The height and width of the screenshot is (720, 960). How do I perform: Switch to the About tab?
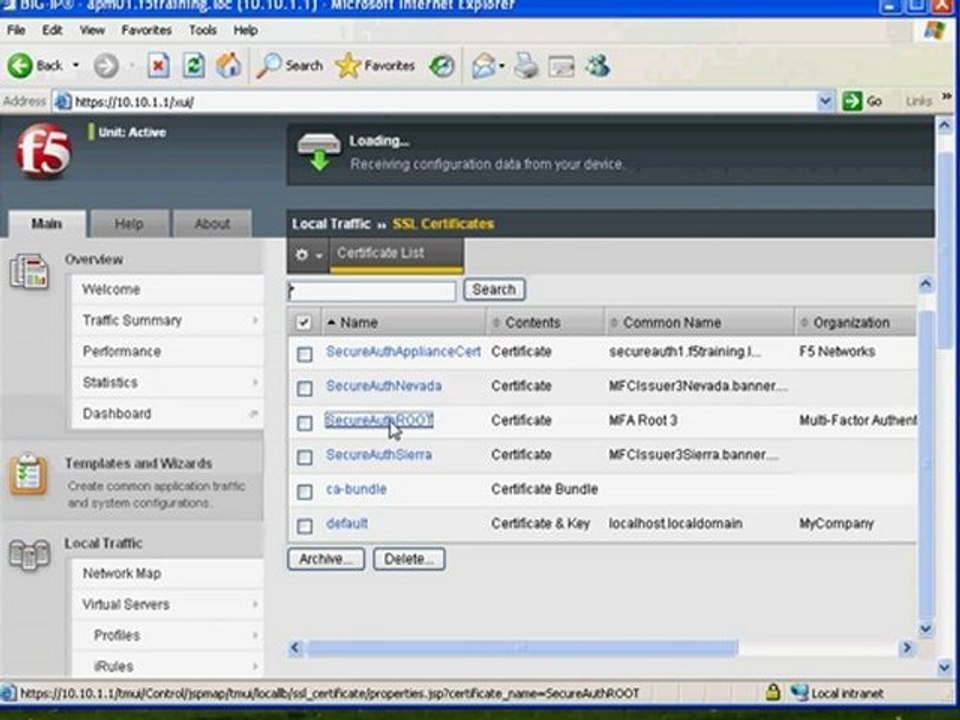pos(212,223)
